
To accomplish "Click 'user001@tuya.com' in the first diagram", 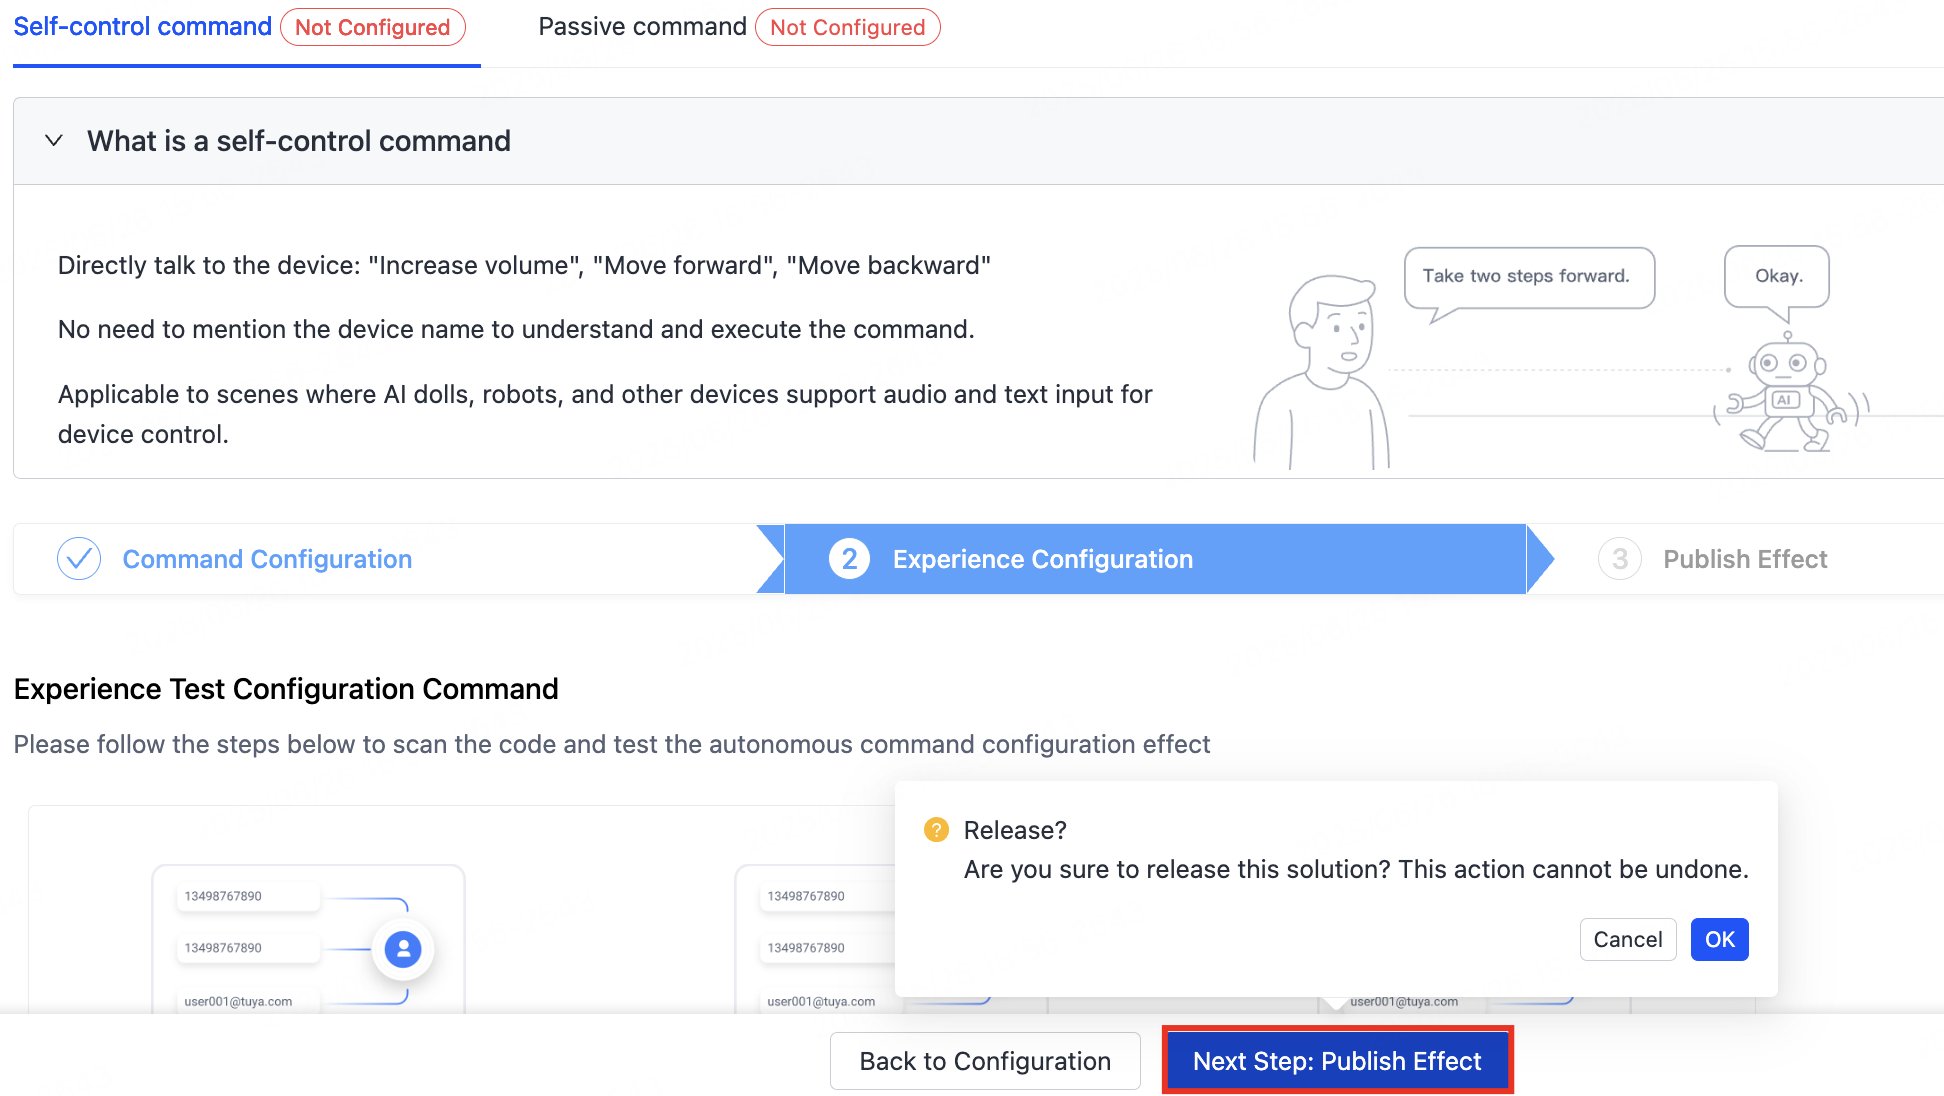I will pos(238,1001).
